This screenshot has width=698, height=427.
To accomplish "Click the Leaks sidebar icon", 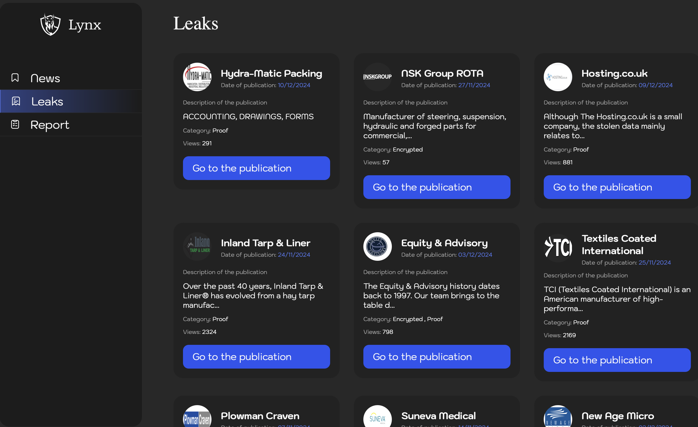I will click(15, 101).
